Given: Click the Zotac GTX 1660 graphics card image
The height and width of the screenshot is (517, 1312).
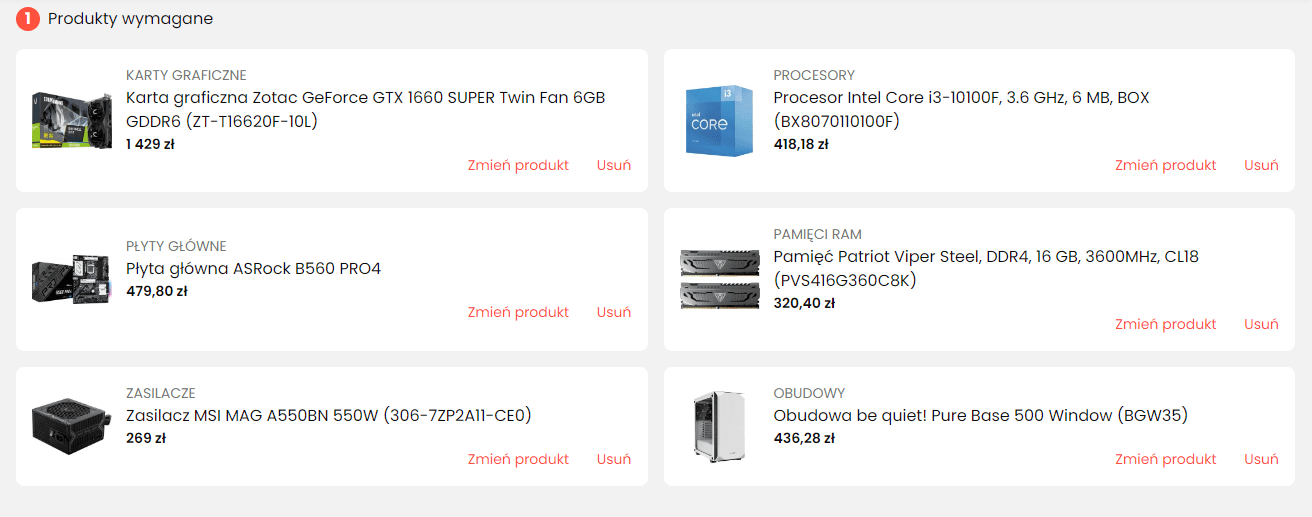Looking at the screenshot, I should pos(72,121).
